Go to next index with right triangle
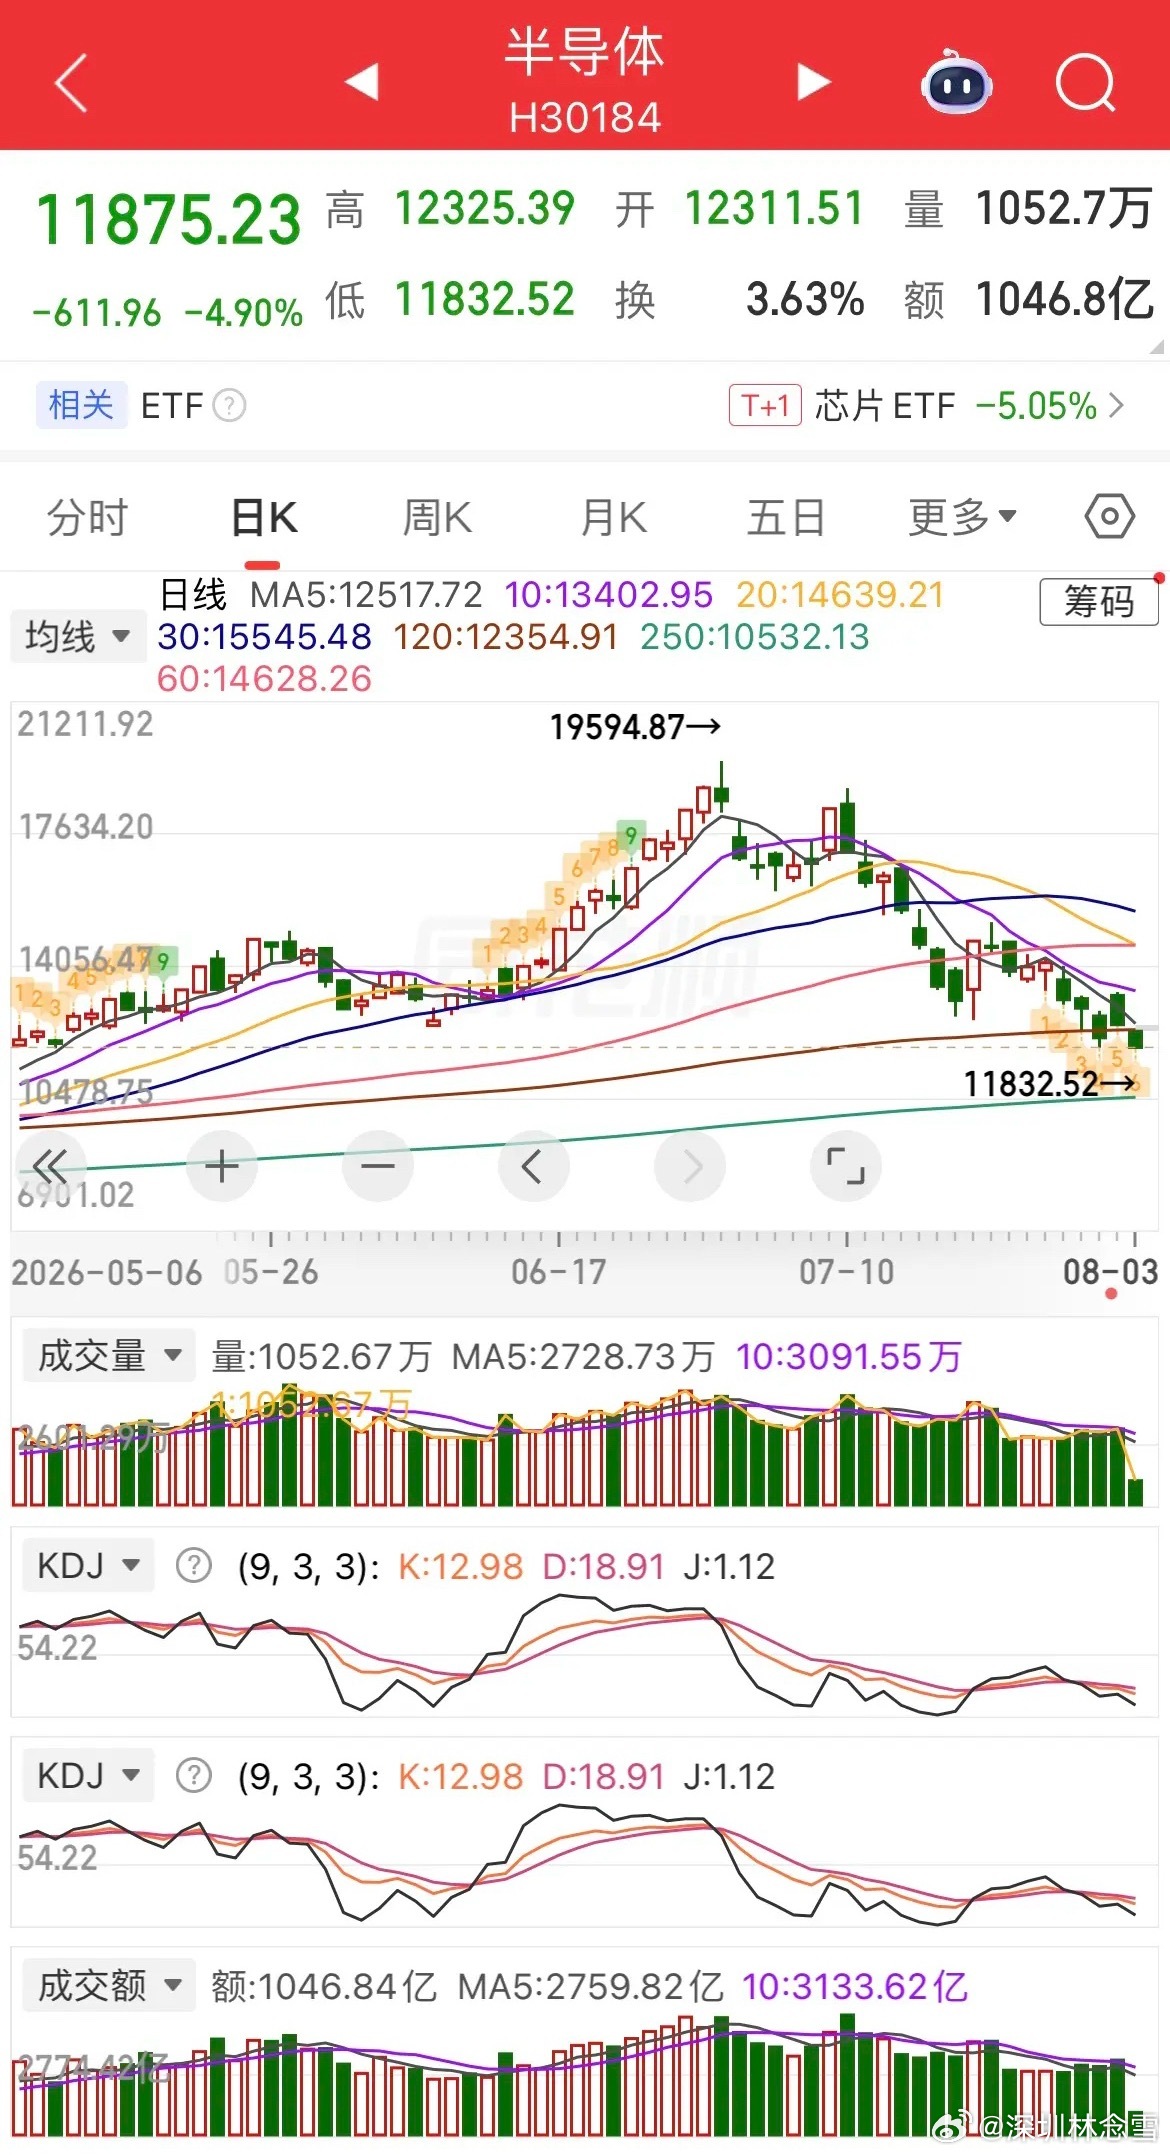This screenshot has height=2155, width=1170. pyautogui.click(x=814, y=82)
